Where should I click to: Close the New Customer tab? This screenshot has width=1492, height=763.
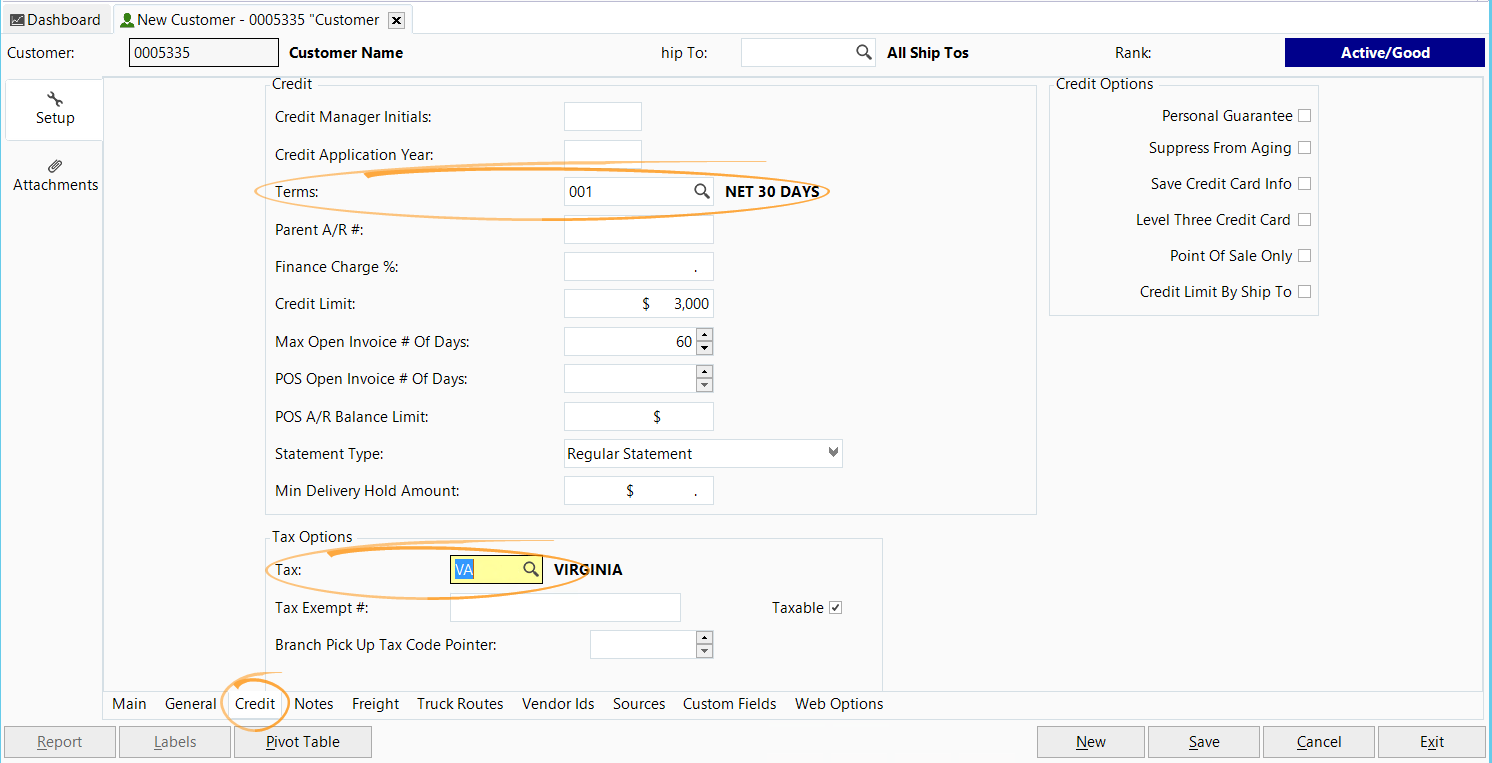(x=396, y=20)
